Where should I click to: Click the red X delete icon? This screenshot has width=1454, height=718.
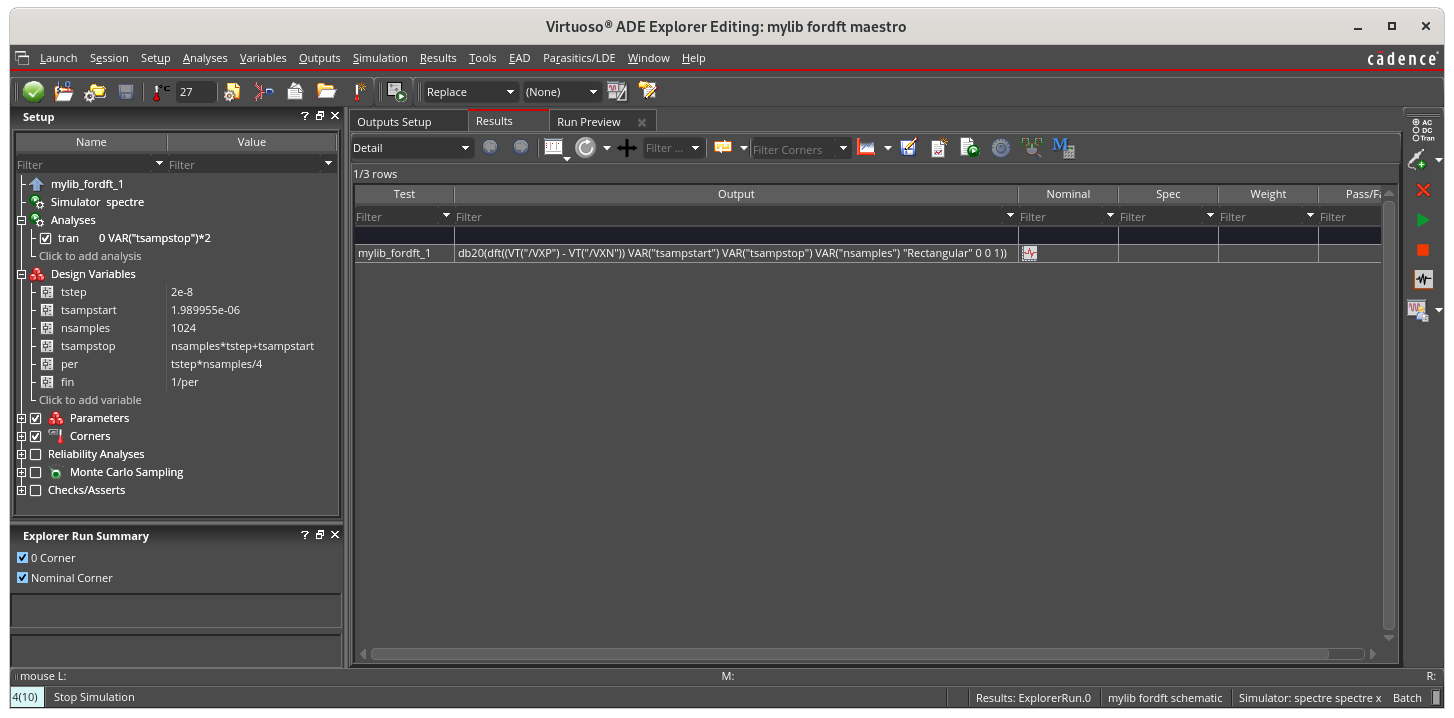1423,190
